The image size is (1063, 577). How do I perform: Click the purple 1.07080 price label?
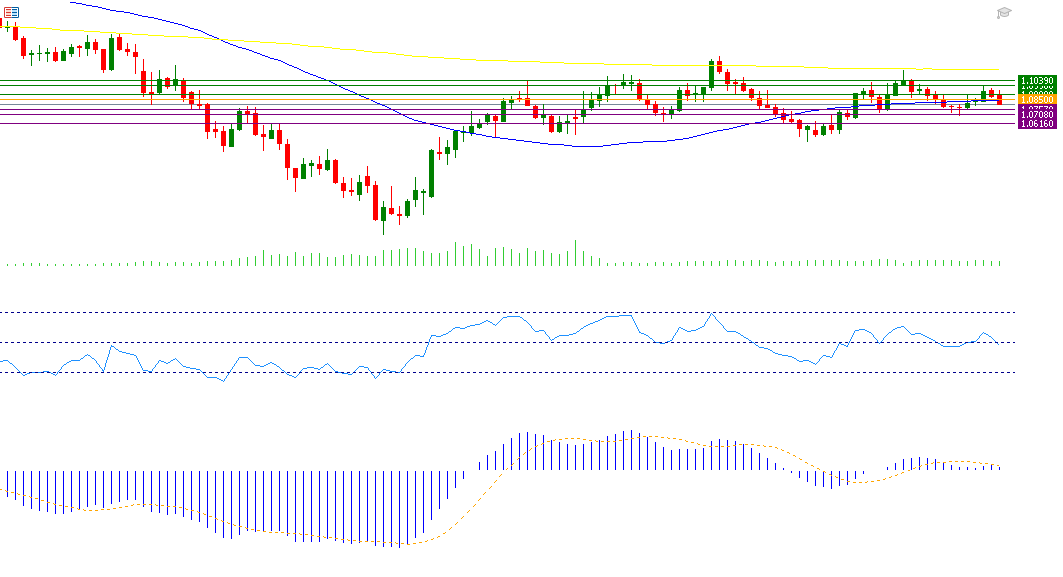coord(1036,115)
